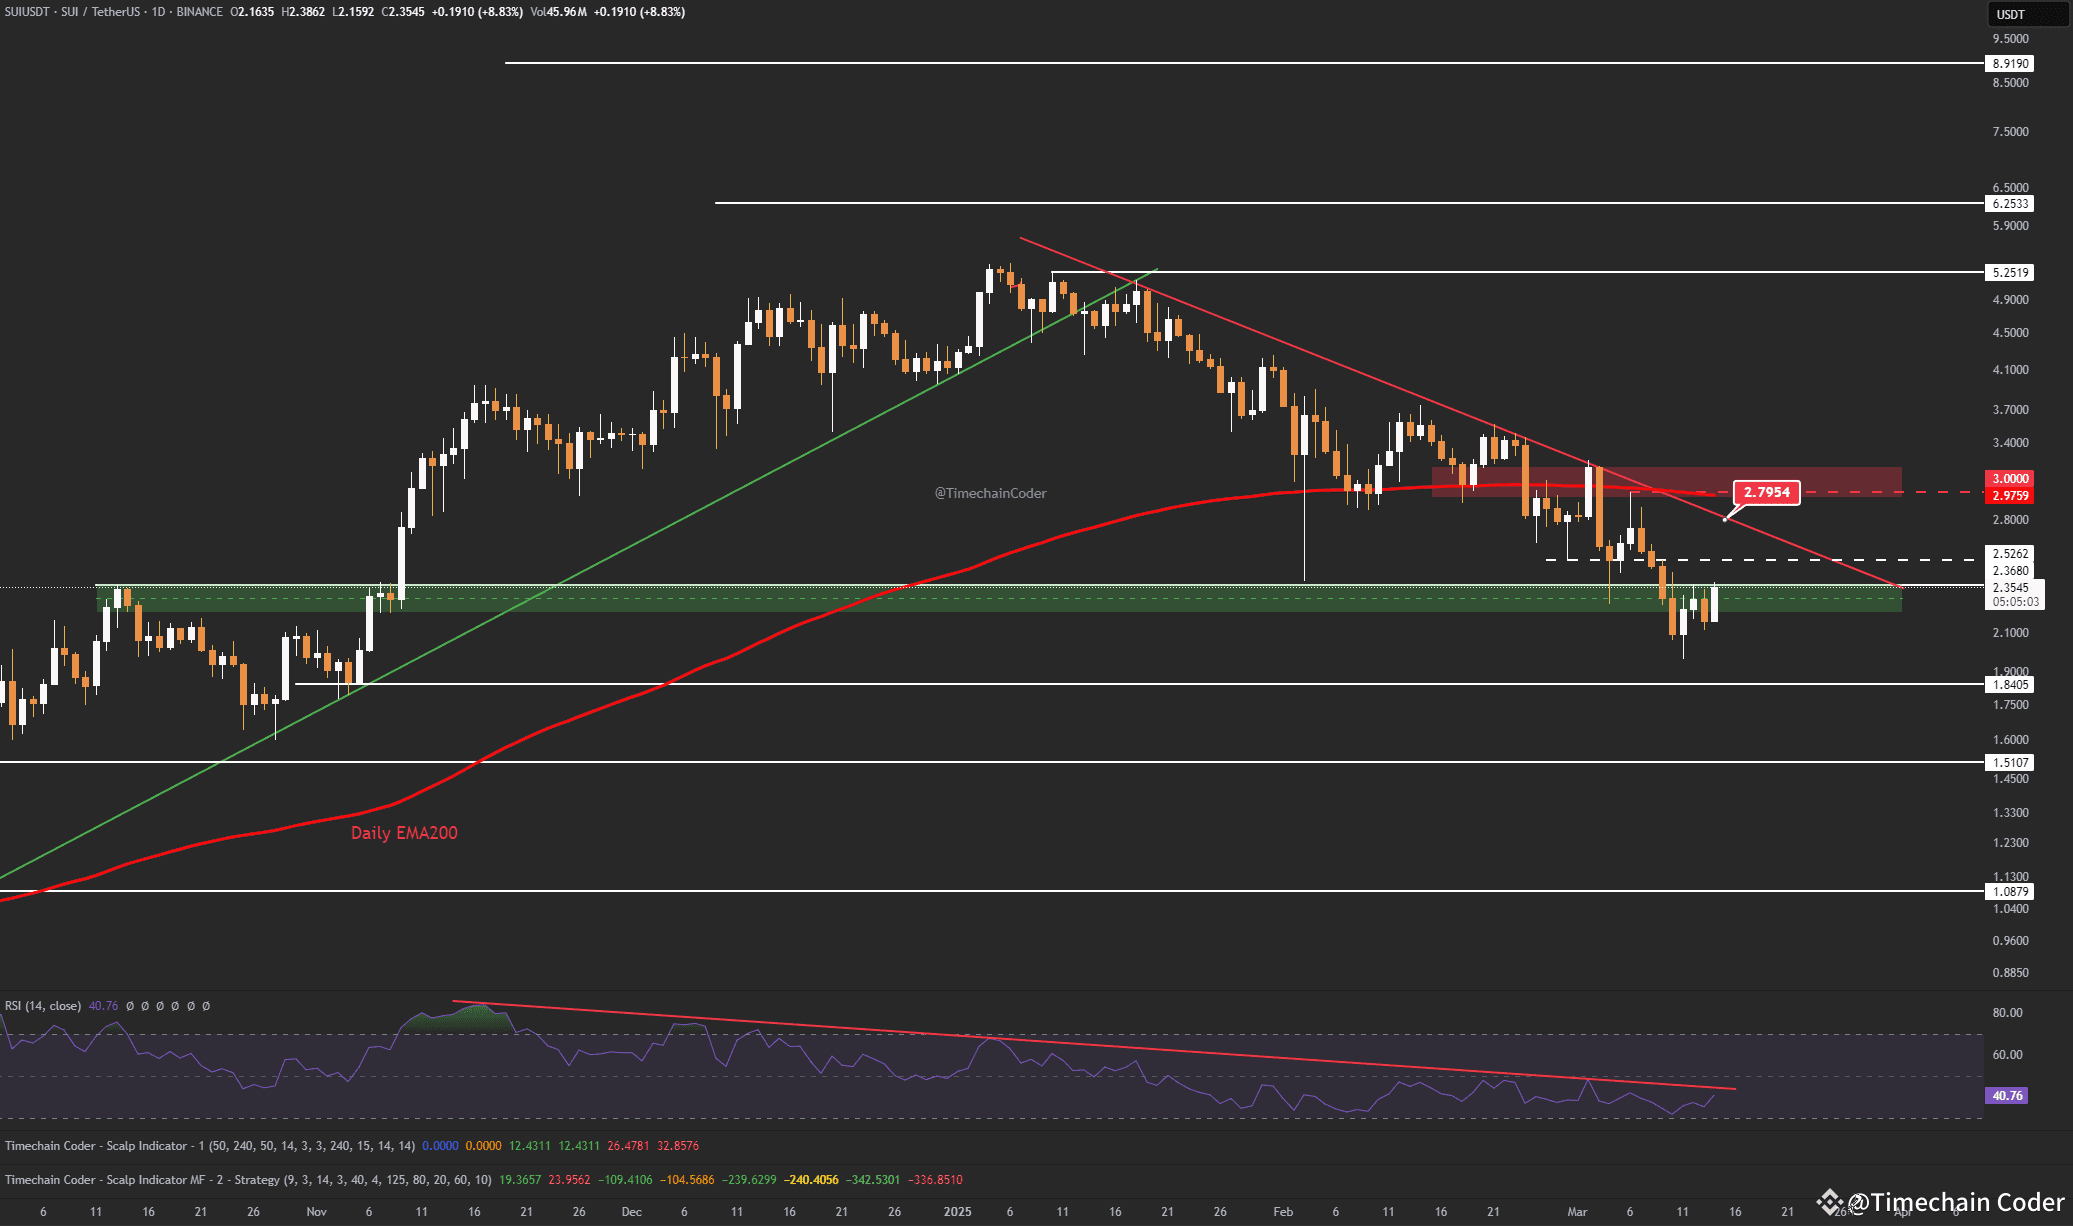2073x1226 pixels.
Task: Click the red 3.0000 price label
Action: (x=2010, y=479)
